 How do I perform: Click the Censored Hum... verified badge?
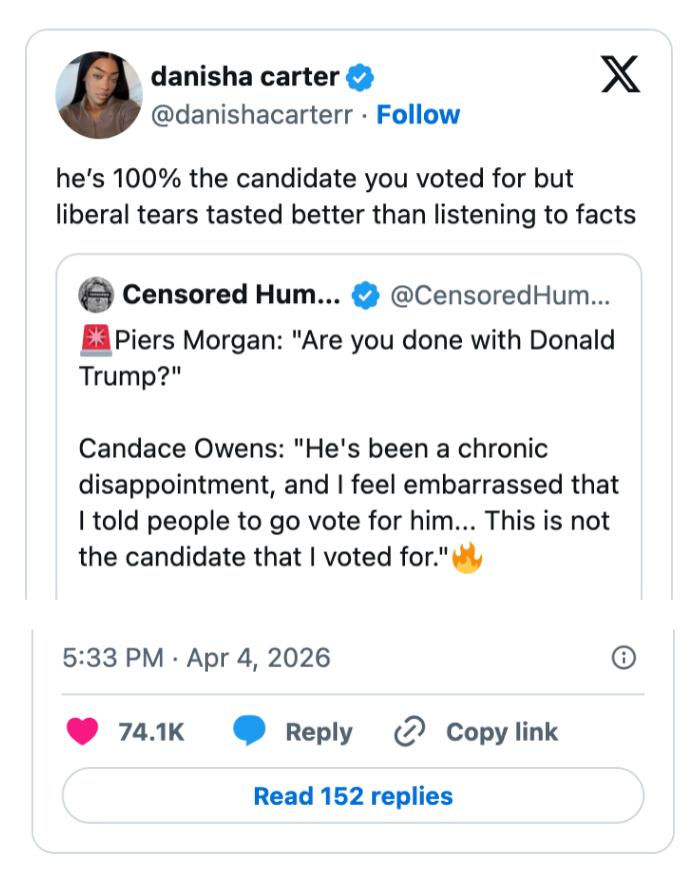367,295
